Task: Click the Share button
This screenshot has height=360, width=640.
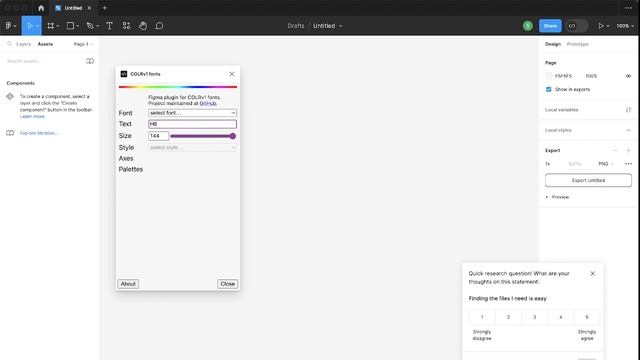Action: [x=550, y=26]
